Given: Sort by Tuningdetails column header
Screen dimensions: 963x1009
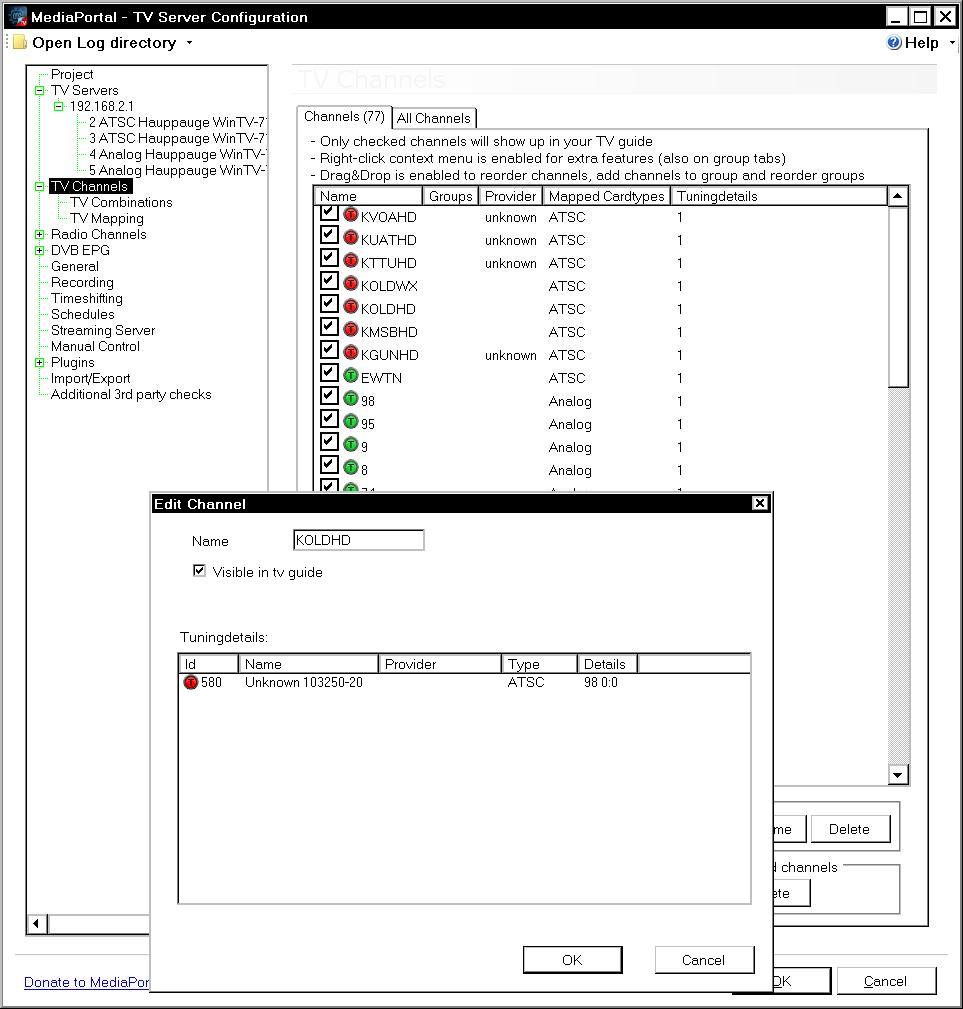Looking at the screenshot, I should coord(779,196).
